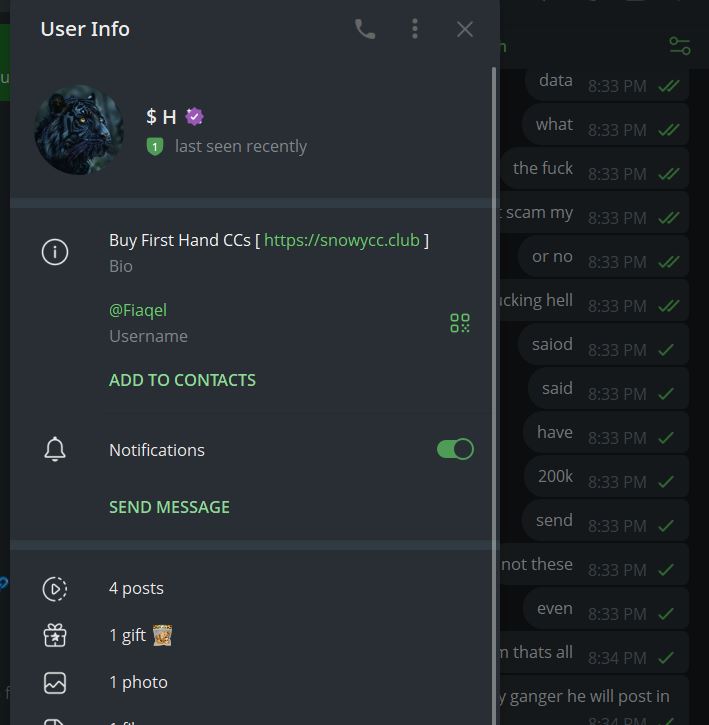Click the bio info circle icon

coord(55,252)
